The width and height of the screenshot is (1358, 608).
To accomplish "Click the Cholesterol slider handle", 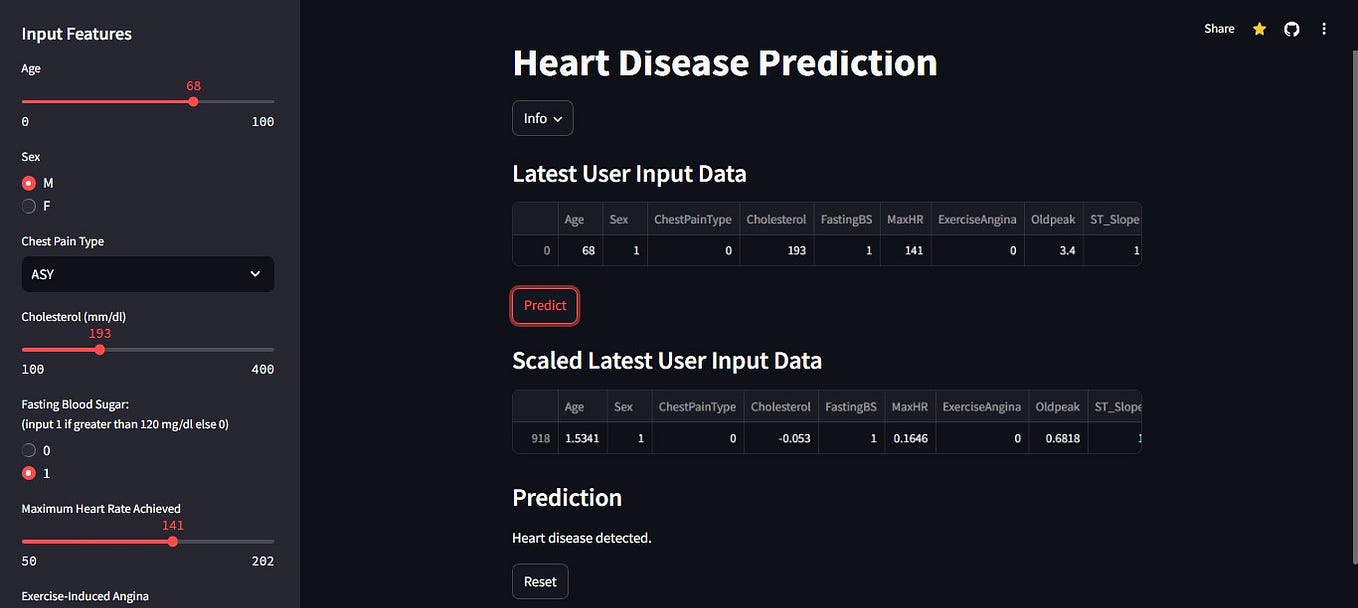I will tap(98, 349).
